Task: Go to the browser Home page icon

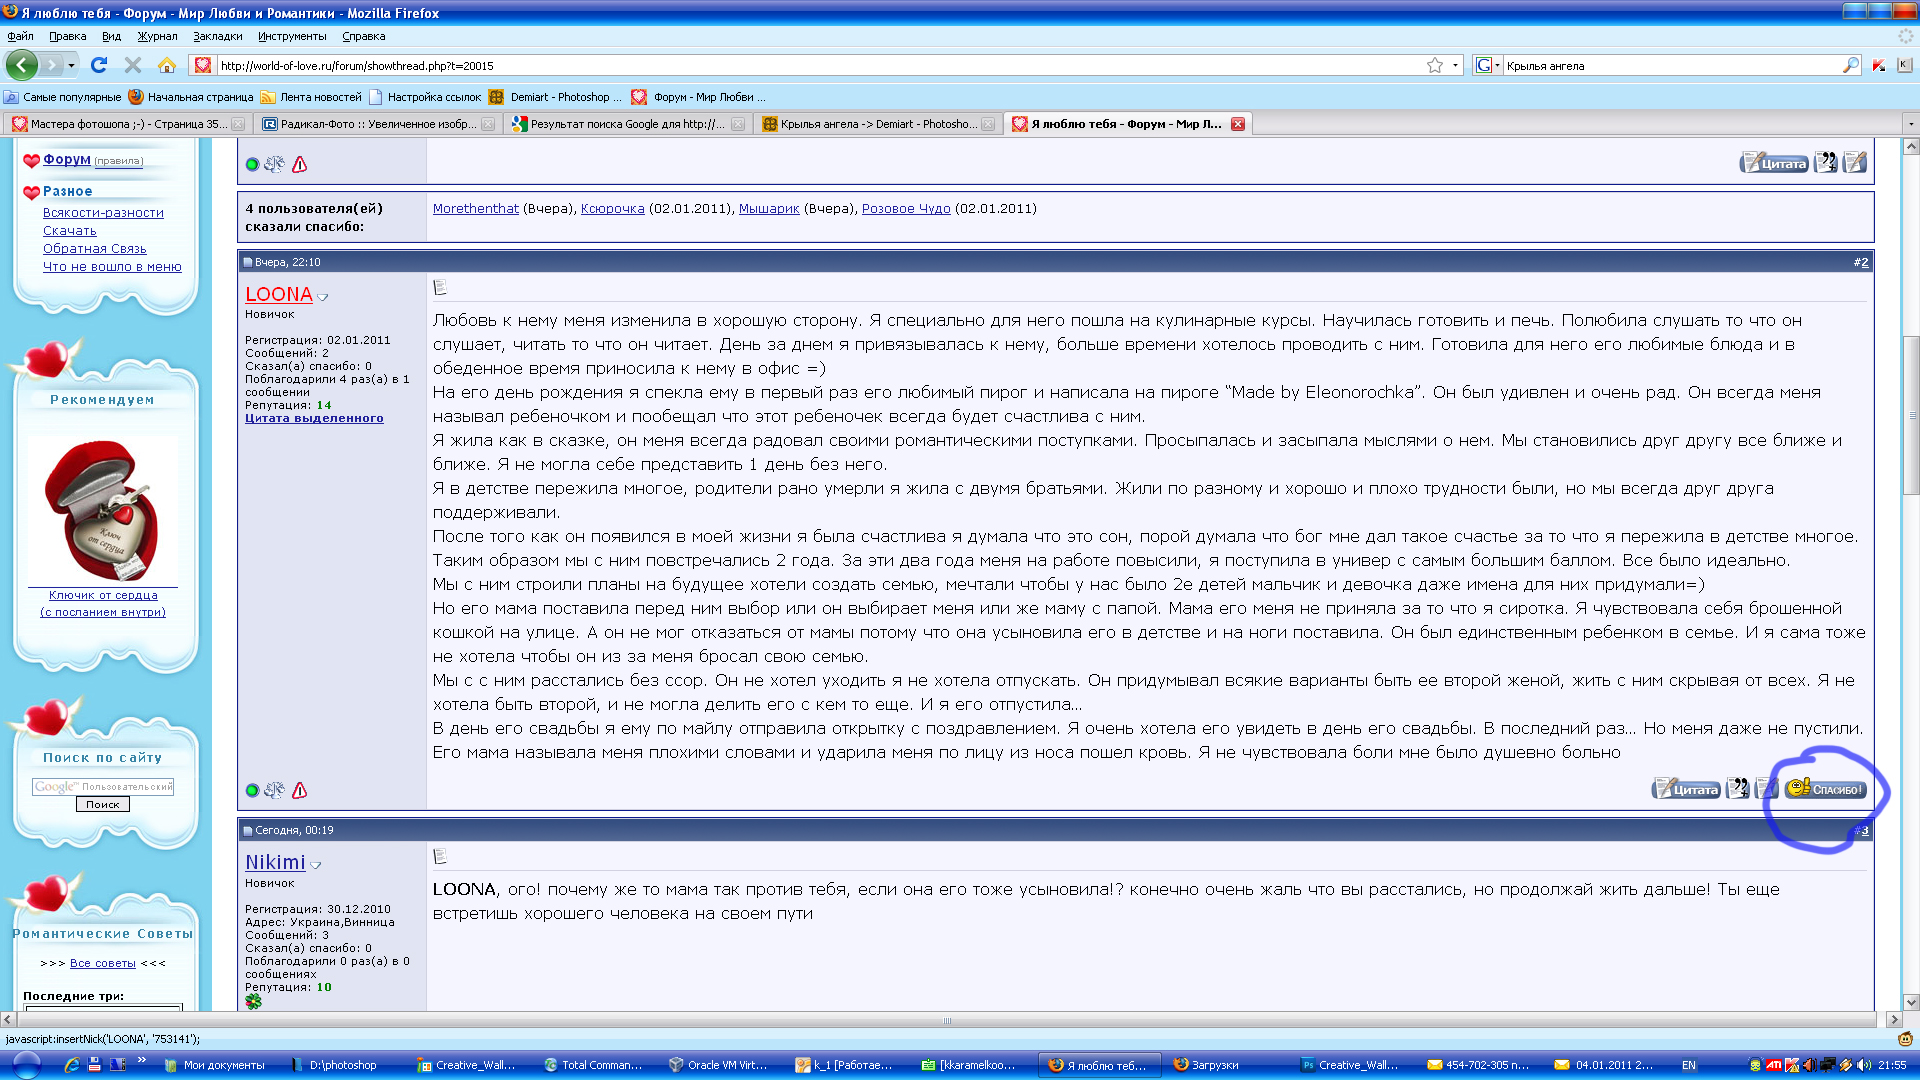Action: (167, 65)
